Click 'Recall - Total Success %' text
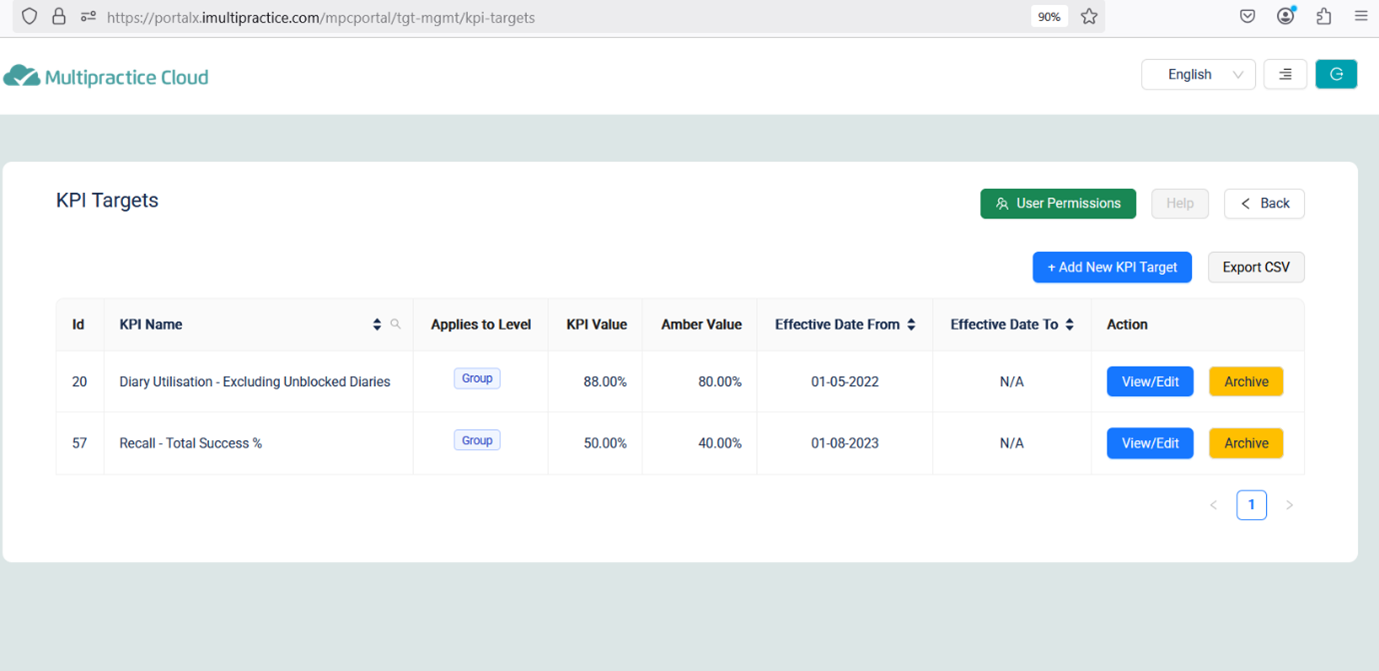 [191, 444]
